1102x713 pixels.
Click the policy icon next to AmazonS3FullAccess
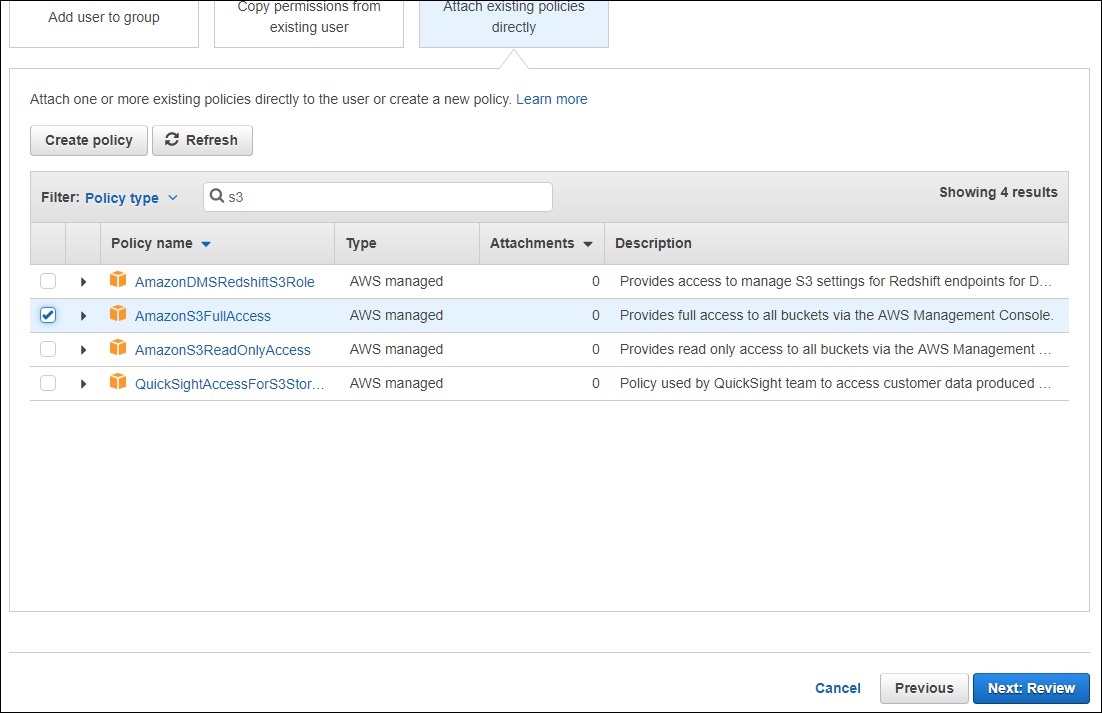pyautogui.click(x=118, y=315)
